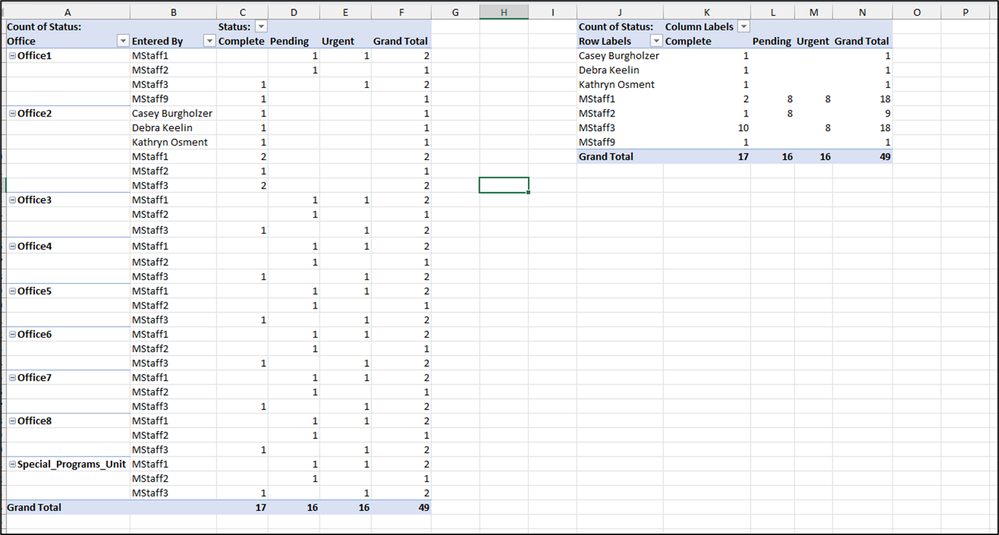Click the 'Complete' header in column C
Screen dimensions: 999x535
point(242,41)
